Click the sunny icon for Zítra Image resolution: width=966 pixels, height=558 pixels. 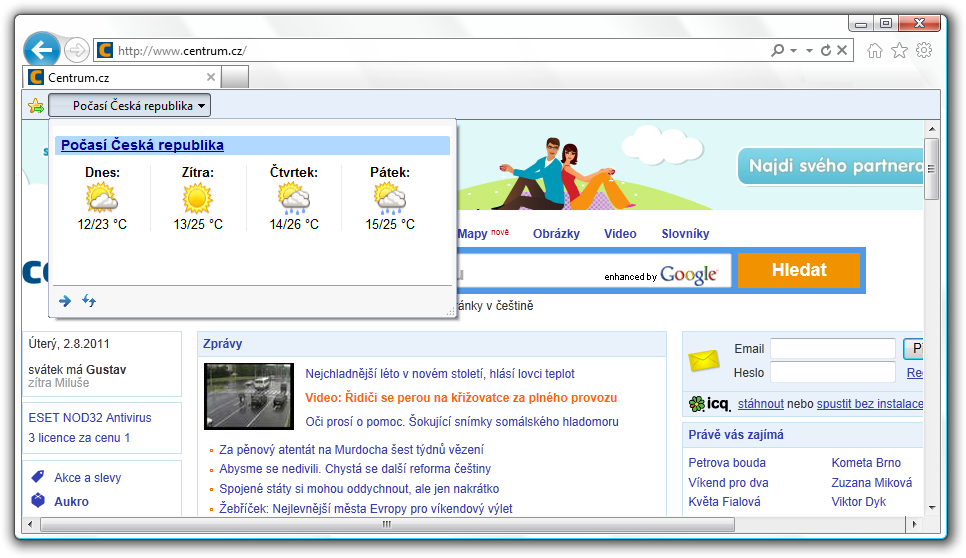pyautogui.click(x=198, y=198)
